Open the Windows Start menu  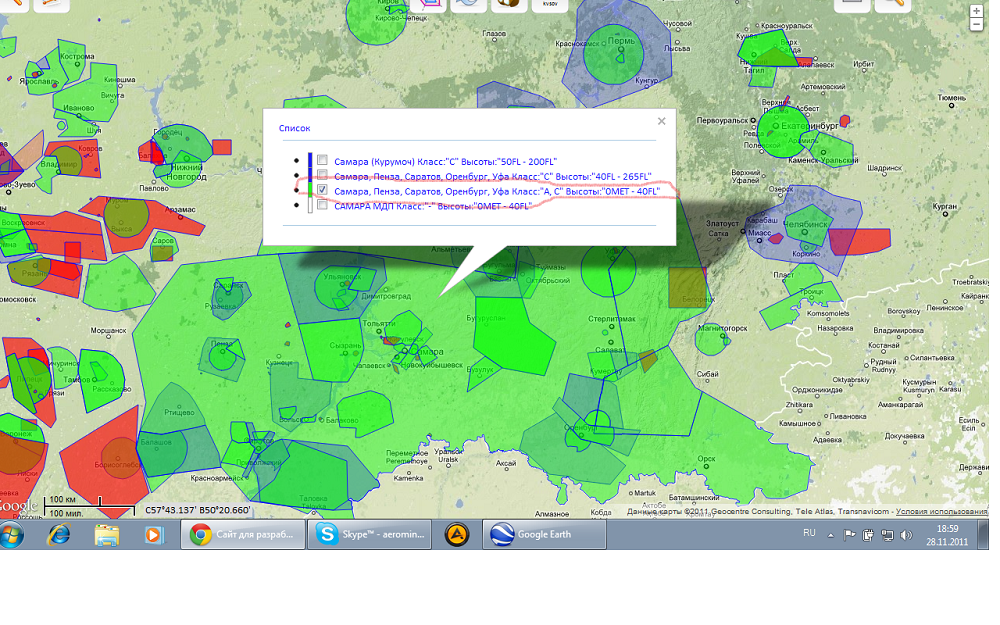pyautogui.click(x=14, y=535)
